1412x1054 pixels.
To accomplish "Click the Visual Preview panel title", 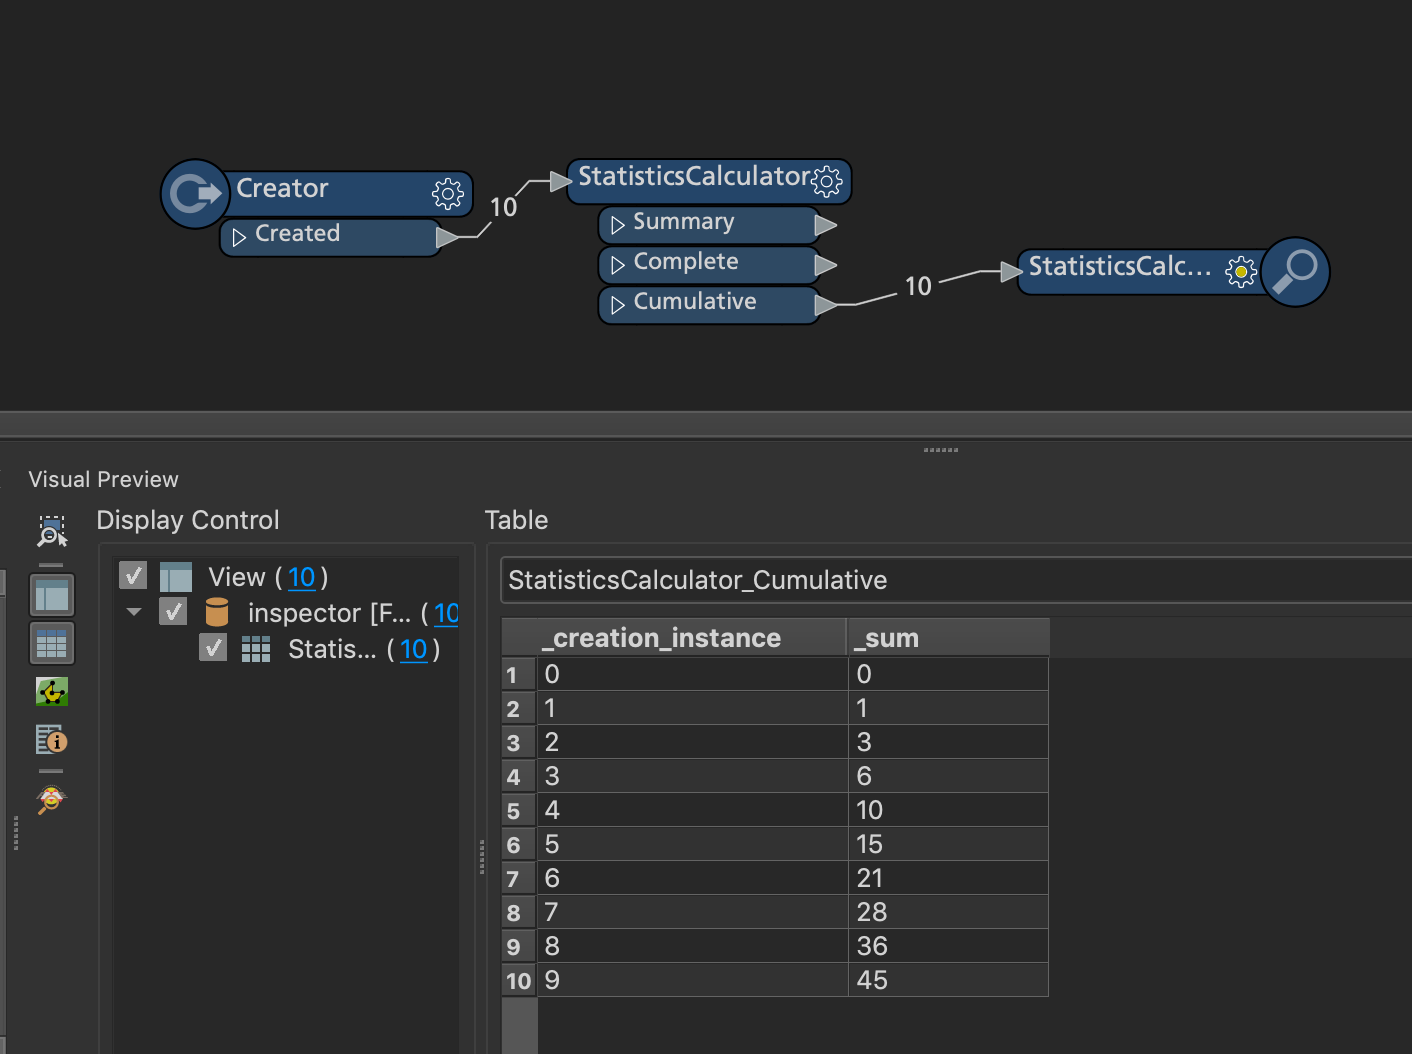I will (x=103, y=479).
